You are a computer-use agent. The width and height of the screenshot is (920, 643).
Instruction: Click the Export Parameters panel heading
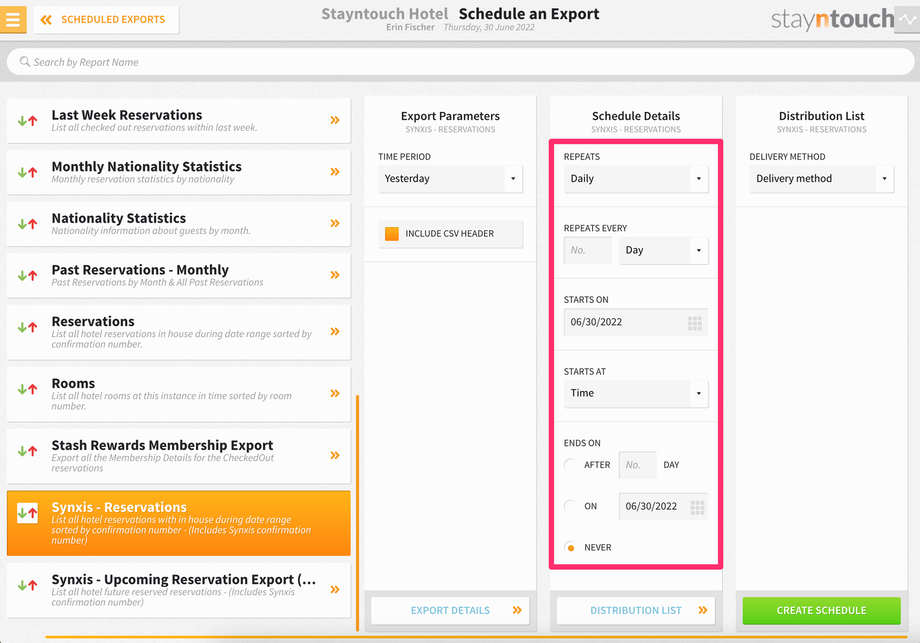click(450, 116)
